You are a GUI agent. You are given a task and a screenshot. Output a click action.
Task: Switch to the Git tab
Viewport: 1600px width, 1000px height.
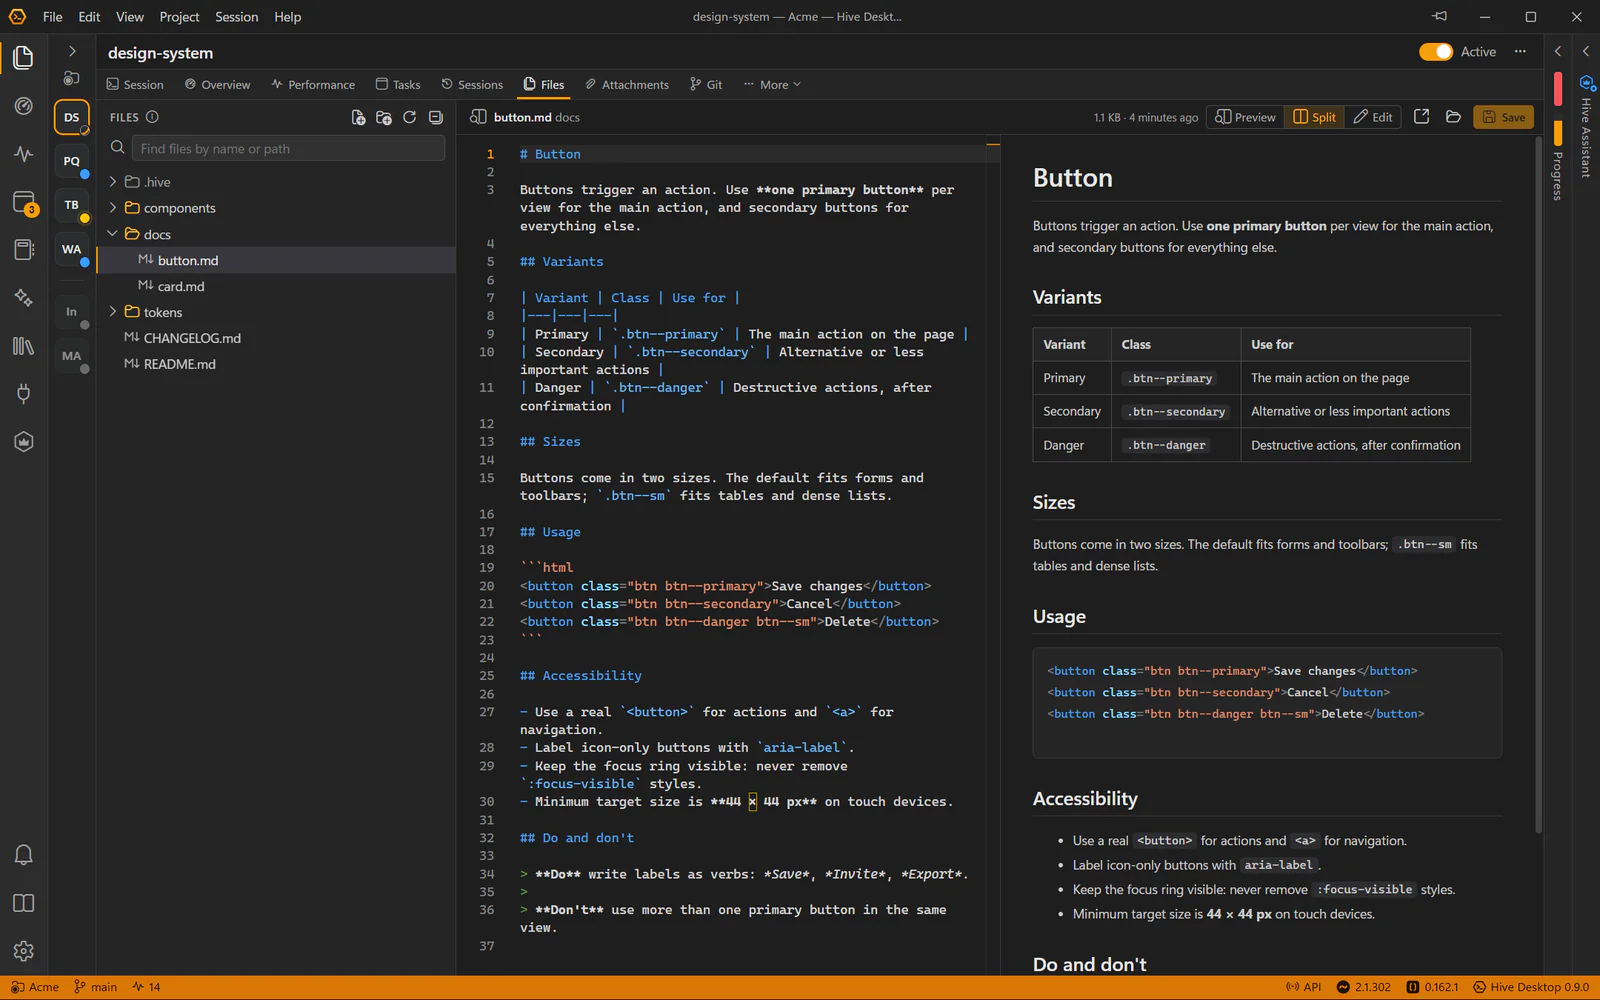tap(706, 85)
